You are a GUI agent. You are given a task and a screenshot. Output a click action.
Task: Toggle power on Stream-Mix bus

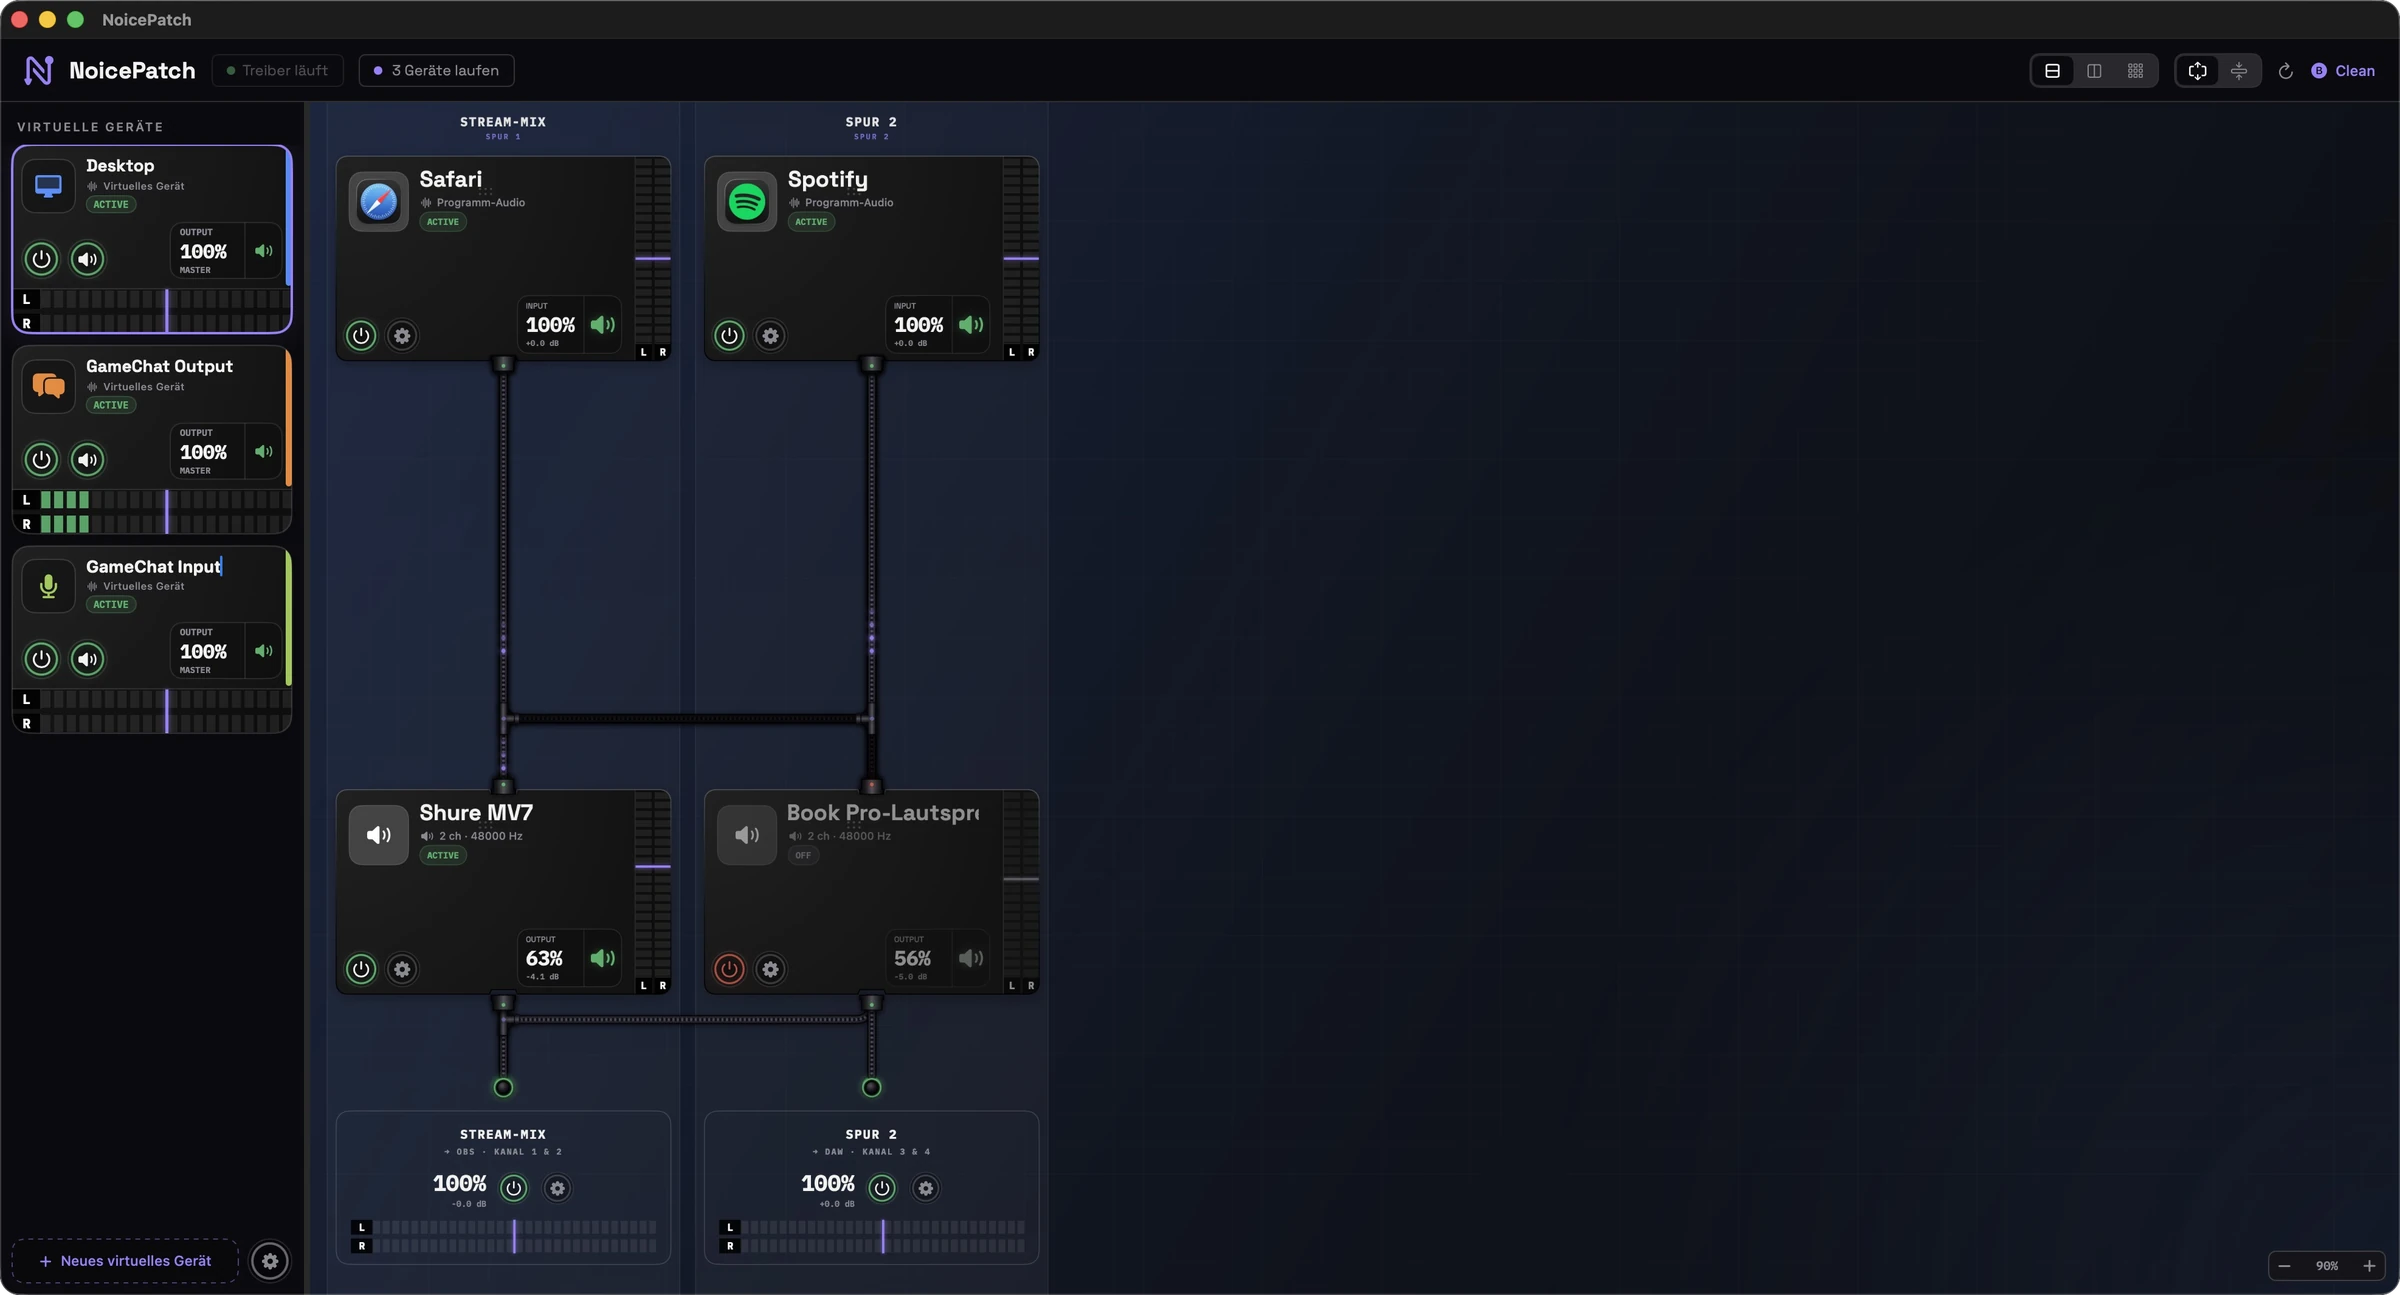(514, 1188)
